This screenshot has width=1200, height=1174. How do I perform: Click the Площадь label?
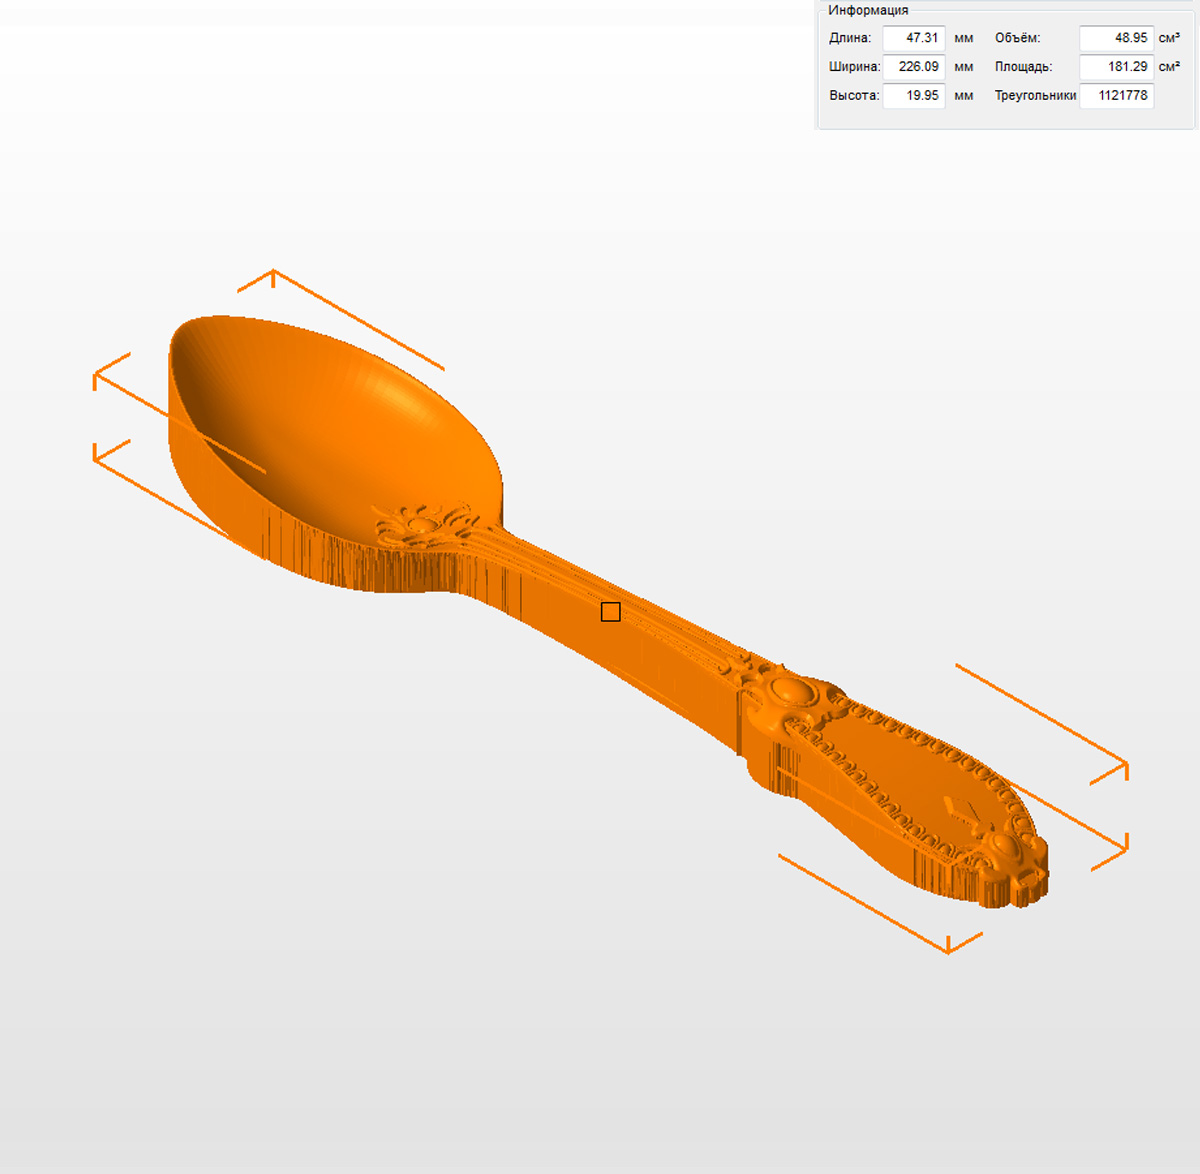[x=1023, y=67]
